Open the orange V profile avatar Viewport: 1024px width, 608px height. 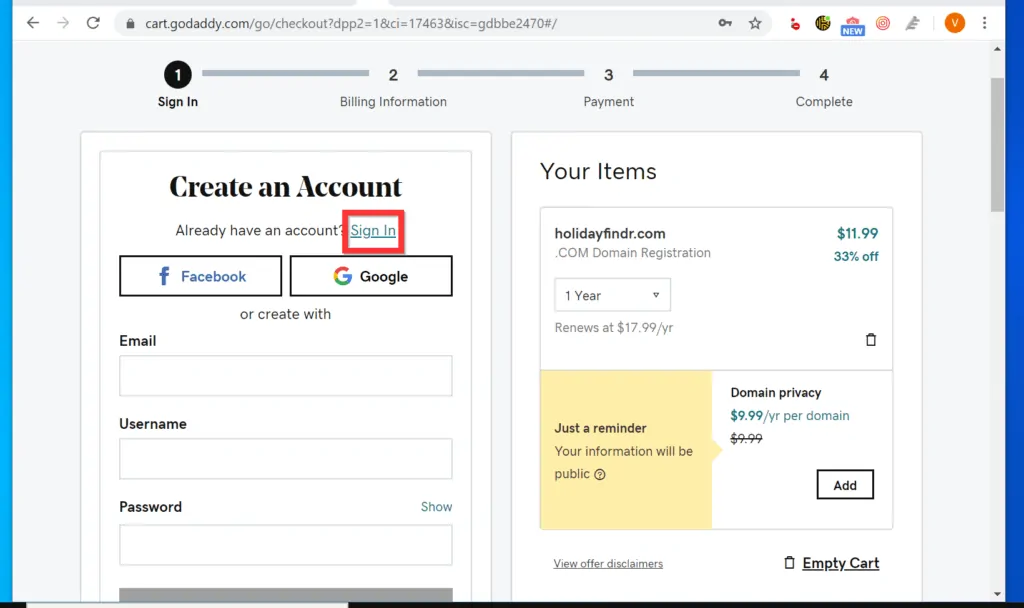pyautogui.click(x=954, y=24)
